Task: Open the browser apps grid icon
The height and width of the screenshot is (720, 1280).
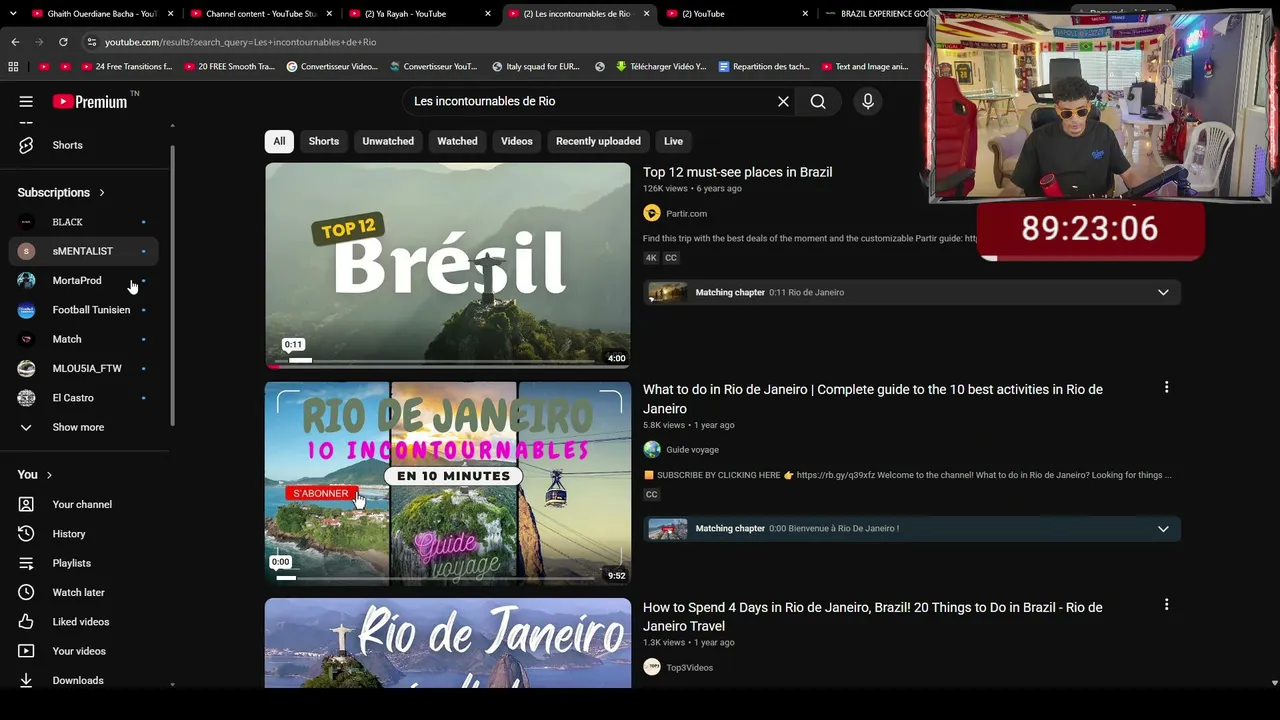Action: [13, 67]
